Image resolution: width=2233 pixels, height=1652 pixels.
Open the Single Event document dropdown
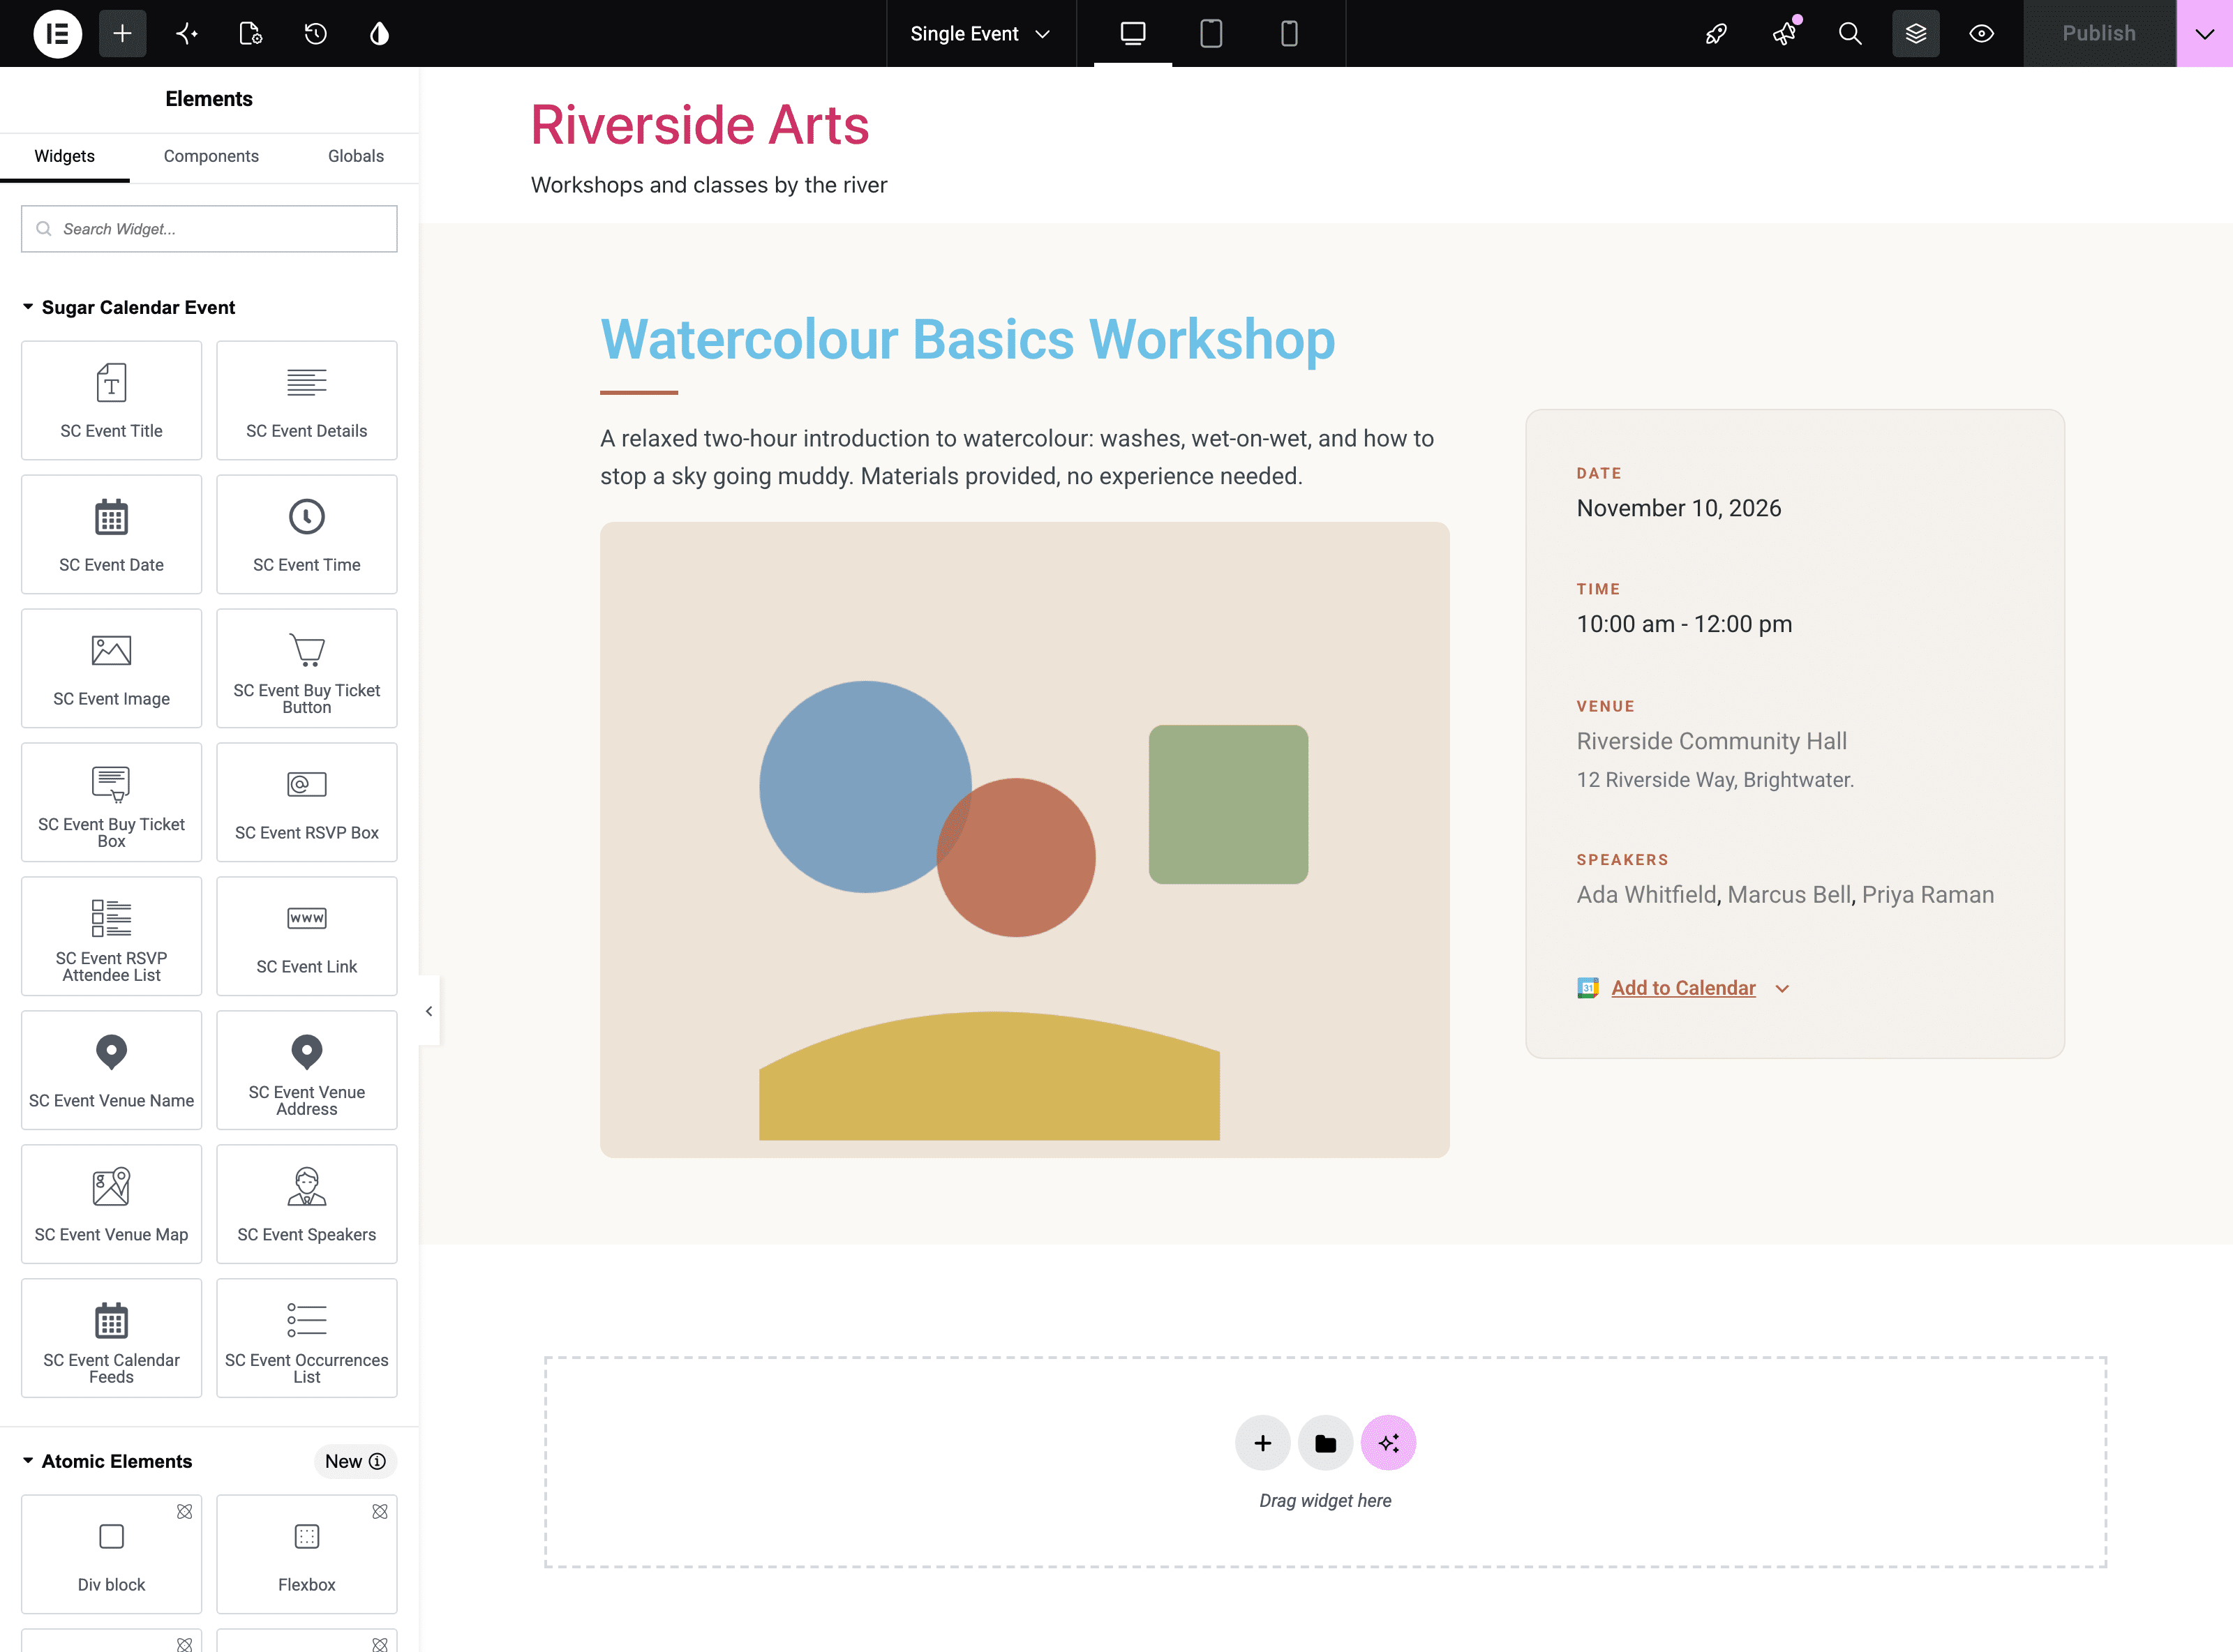point(980,34)
